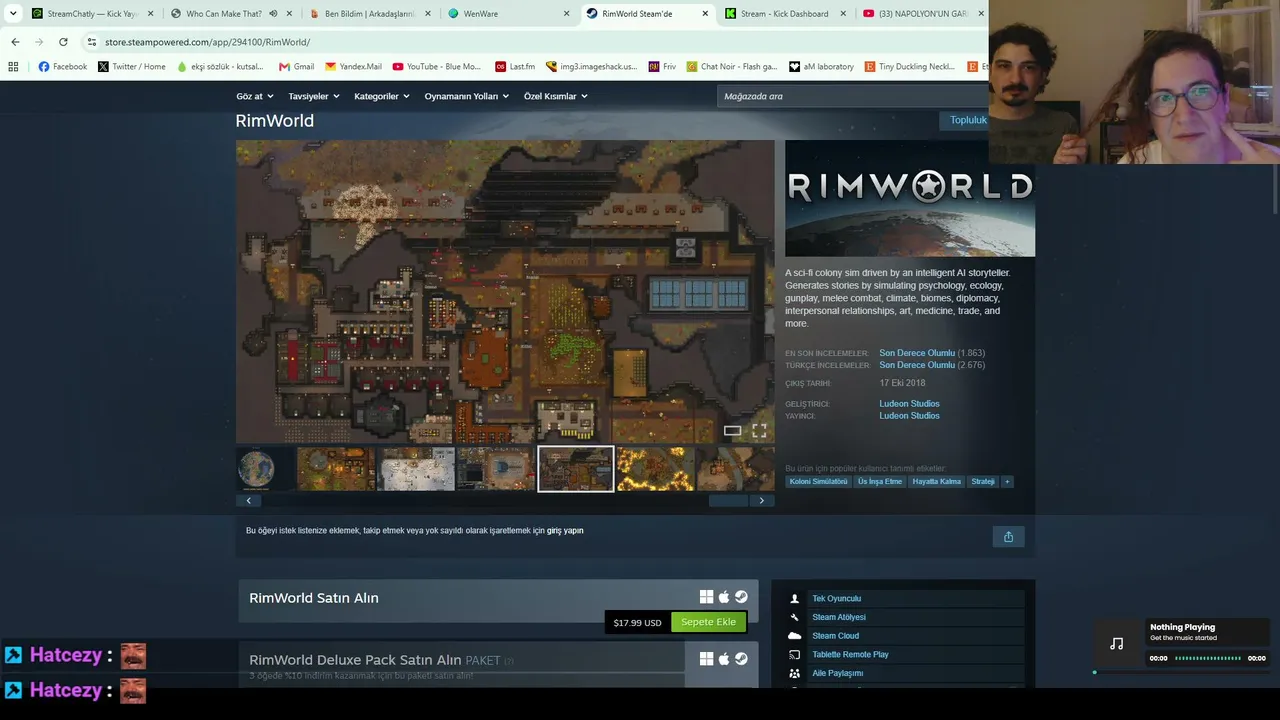
Task: Click the Koloni Simülatörü tag
Action: [818, 482]
